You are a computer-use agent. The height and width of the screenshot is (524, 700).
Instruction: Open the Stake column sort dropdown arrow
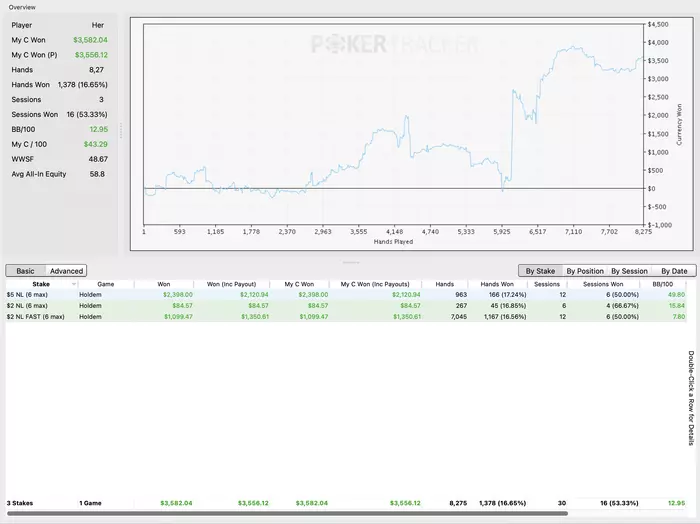[x=74, y=284]
